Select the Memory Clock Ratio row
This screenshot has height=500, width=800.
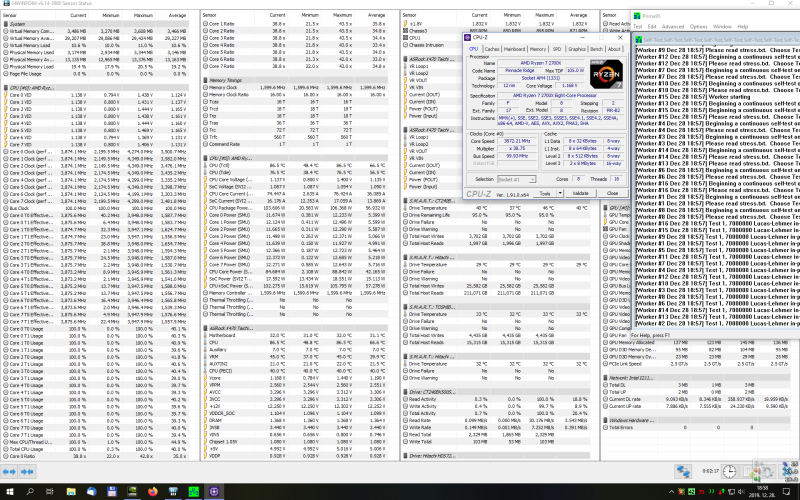pyautogui.click(x=294, y=94)
